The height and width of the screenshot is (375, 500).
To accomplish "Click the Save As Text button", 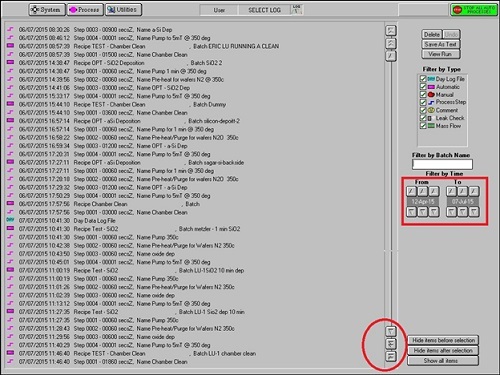I will 441,44.
